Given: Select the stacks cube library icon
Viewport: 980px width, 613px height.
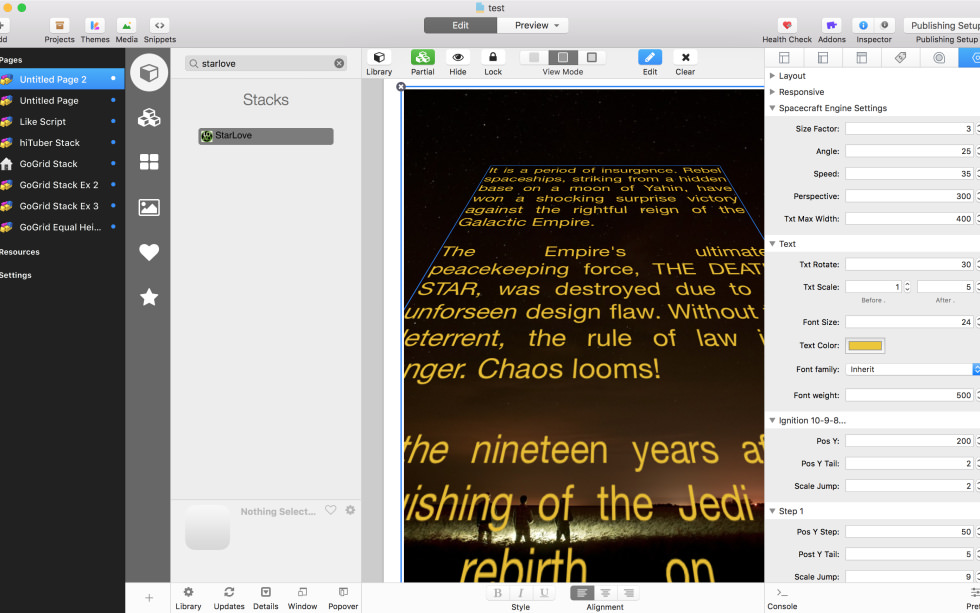Looking at the screenshot, I should pyautogui.click(x=149, y=72).
